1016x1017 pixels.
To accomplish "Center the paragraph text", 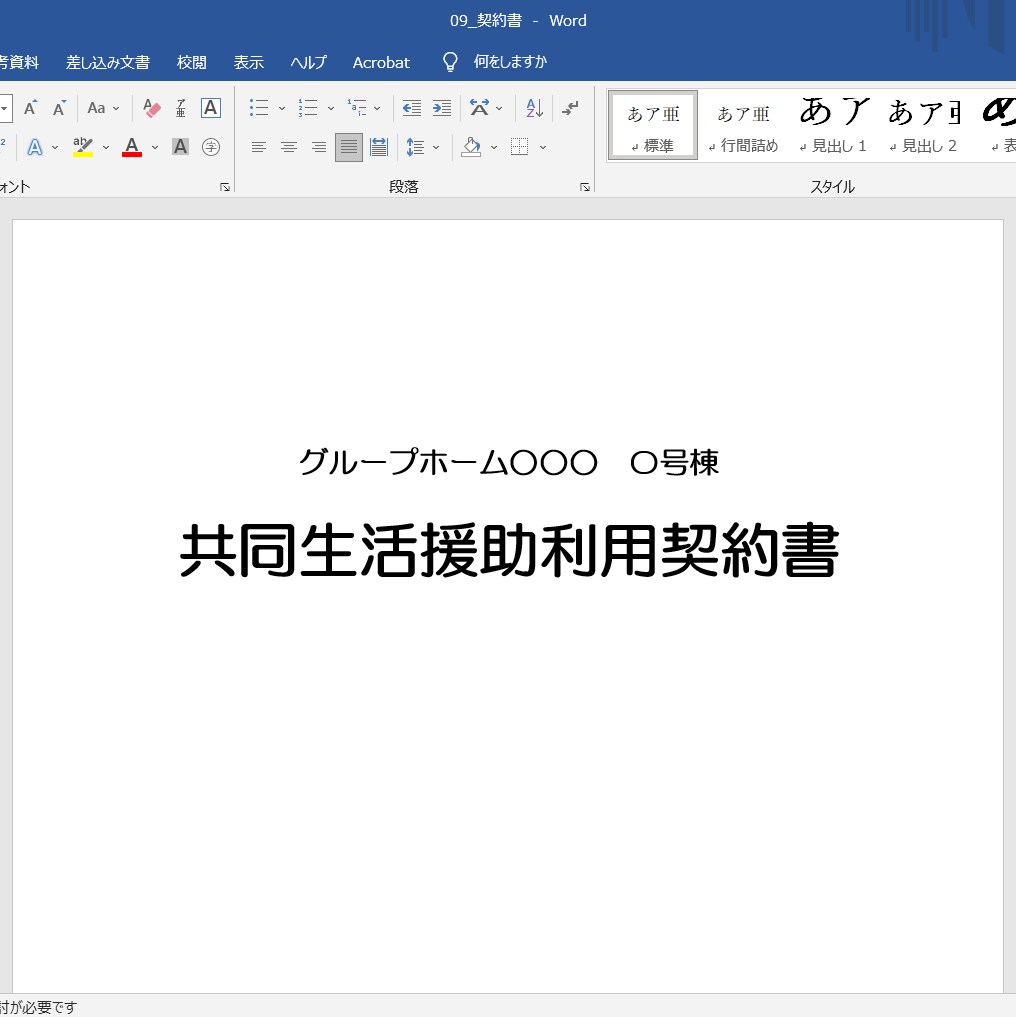I will tap(289, 147).
